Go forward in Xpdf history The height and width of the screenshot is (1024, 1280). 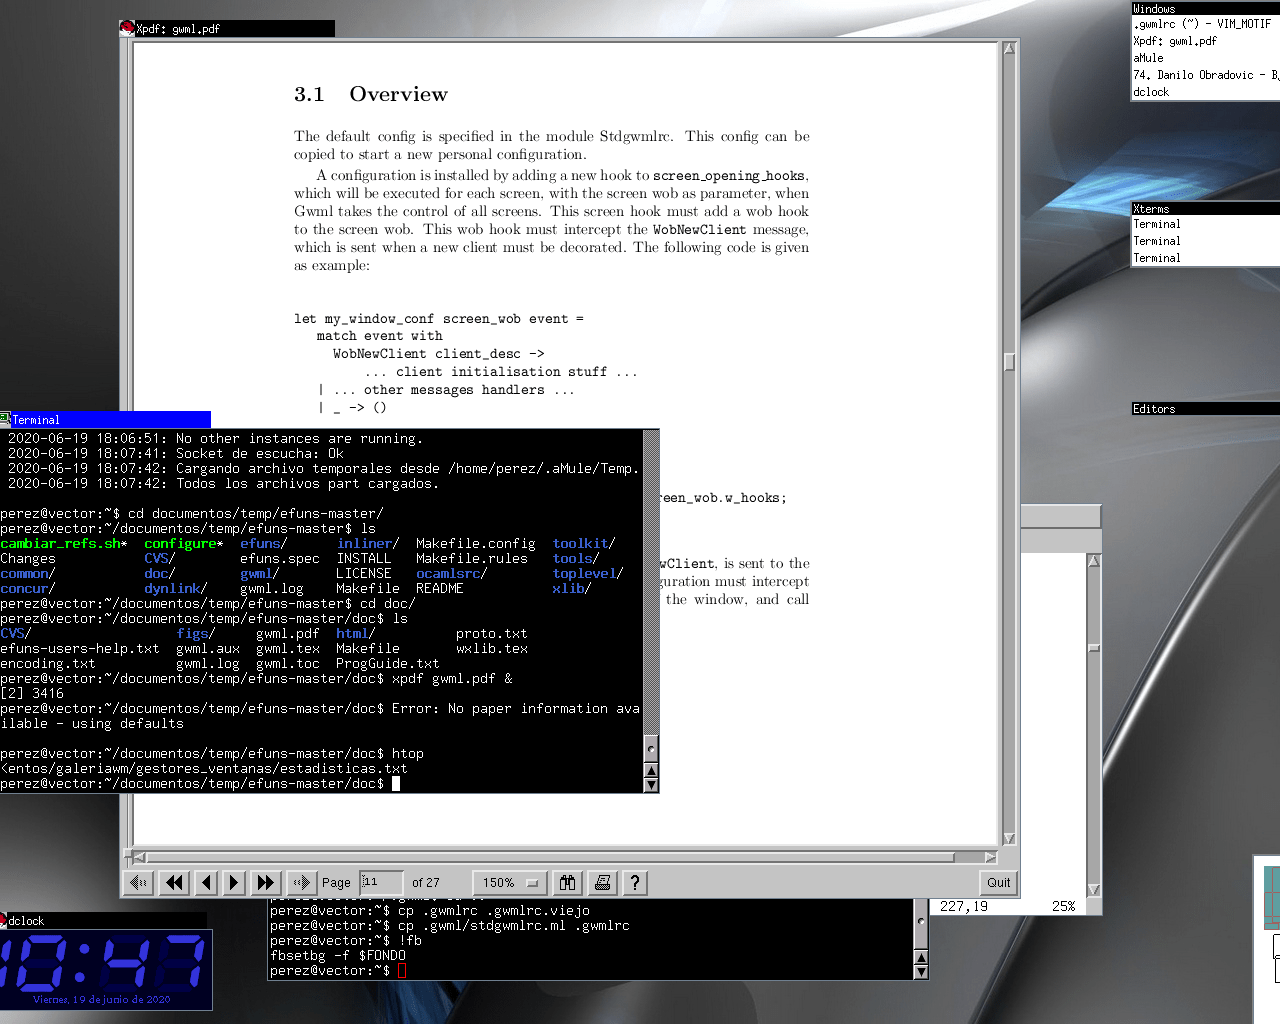[x=300, y=882]
